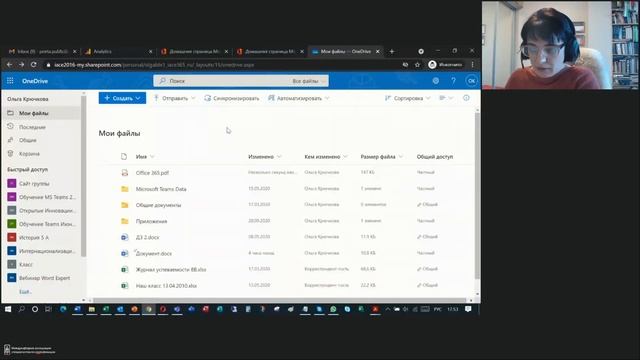Click the Ещё link in quick access
The image size is (640, 360).
coord(25,292)
